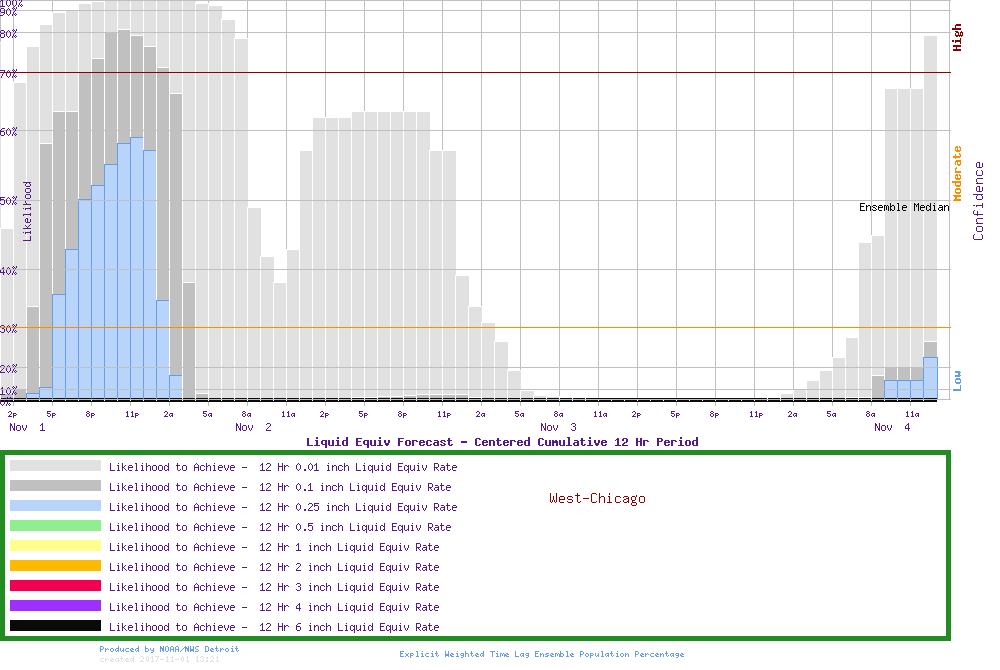This screenshot has width=1000, height=670.
Task: Click the light gray 0.01 inch legend swatch
Action: click(x=55, y=466)
